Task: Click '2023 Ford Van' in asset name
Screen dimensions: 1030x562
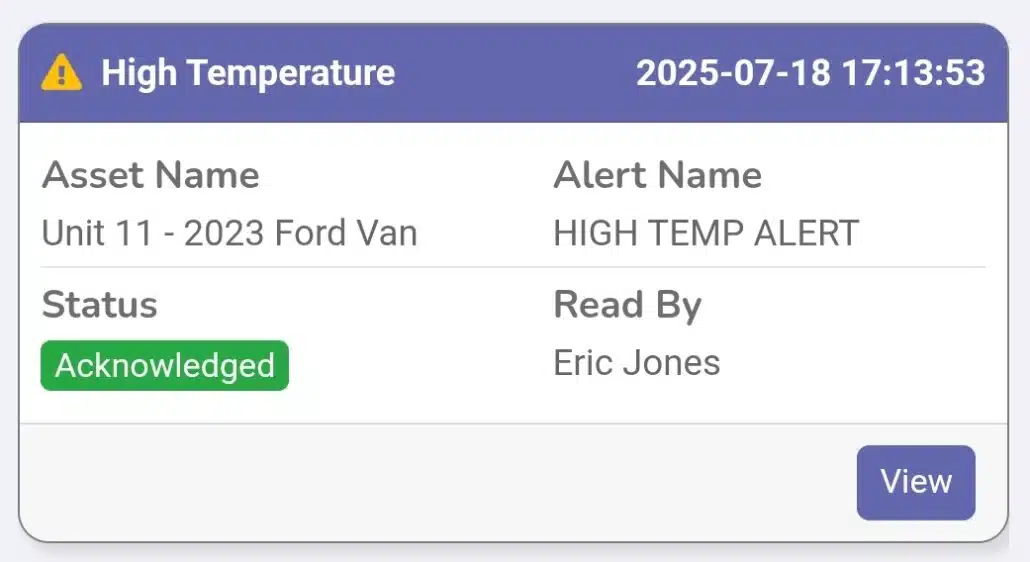Action: tap(300, 233)
